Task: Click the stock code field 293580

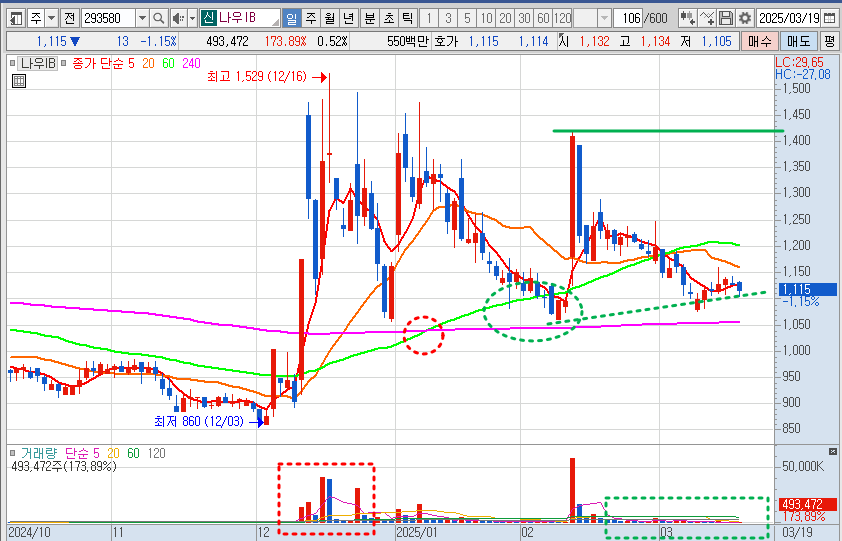Action: pos(108,18)
